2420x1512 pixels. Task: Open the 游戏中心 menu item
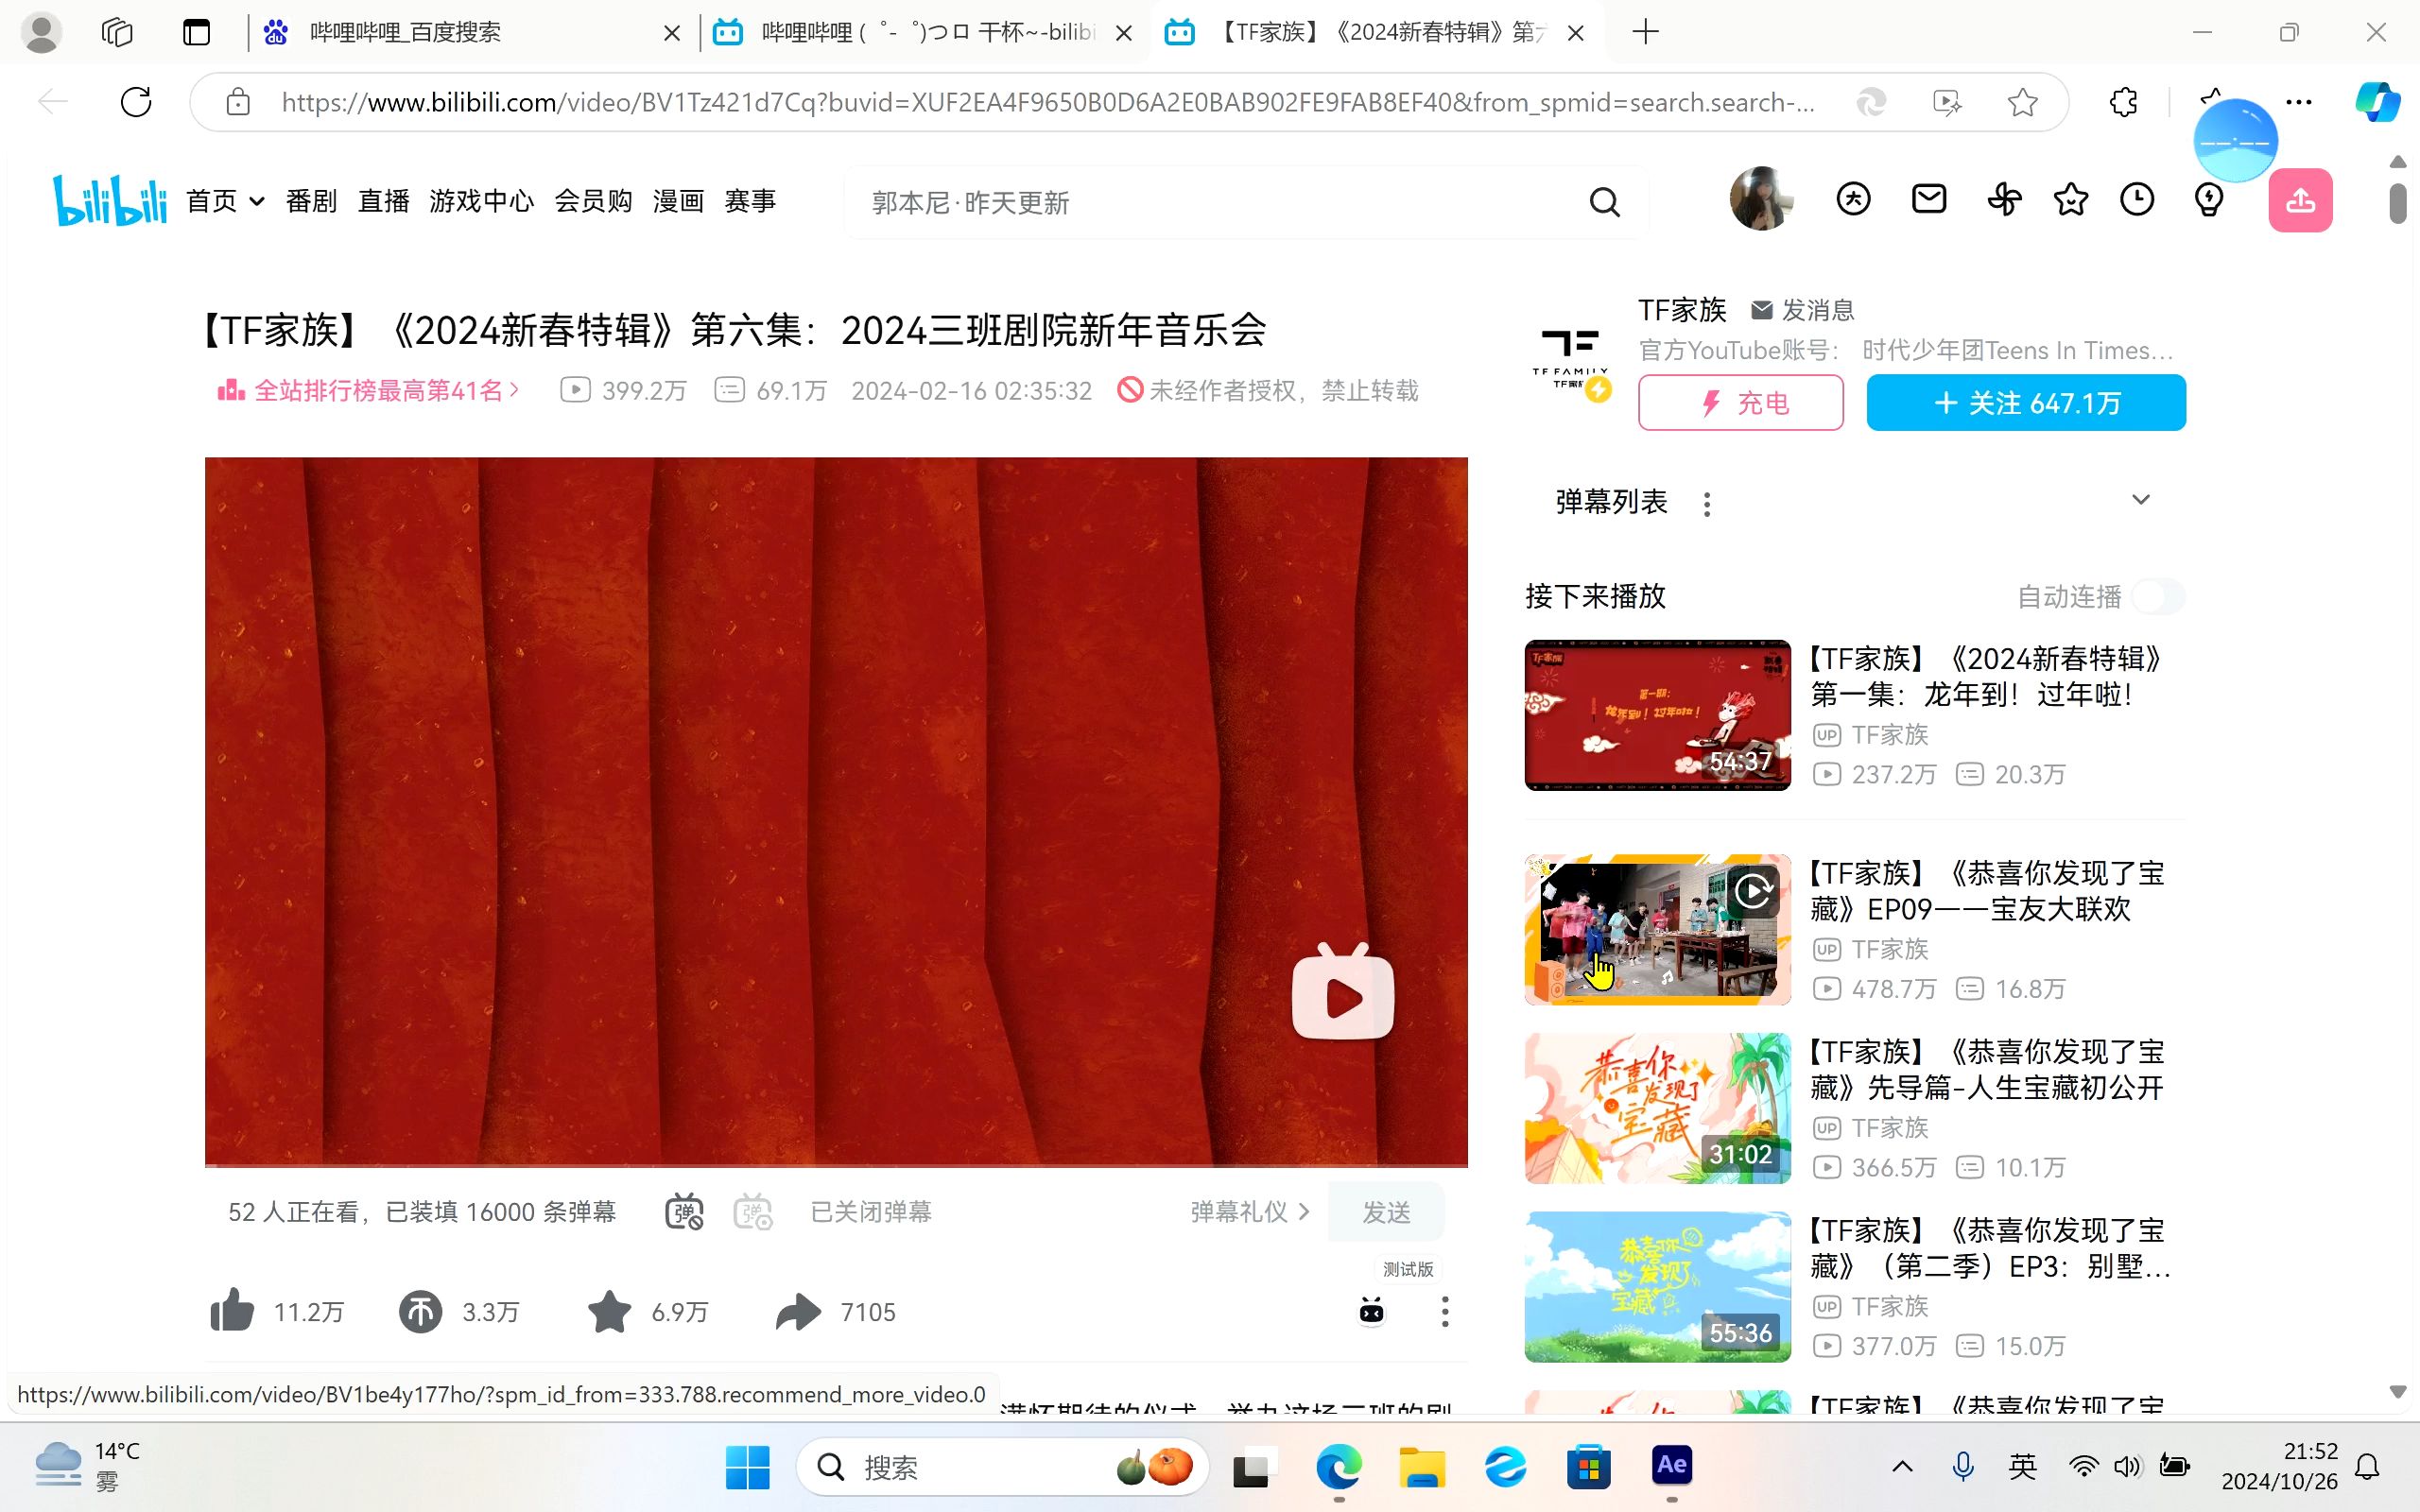coord(481,200)
